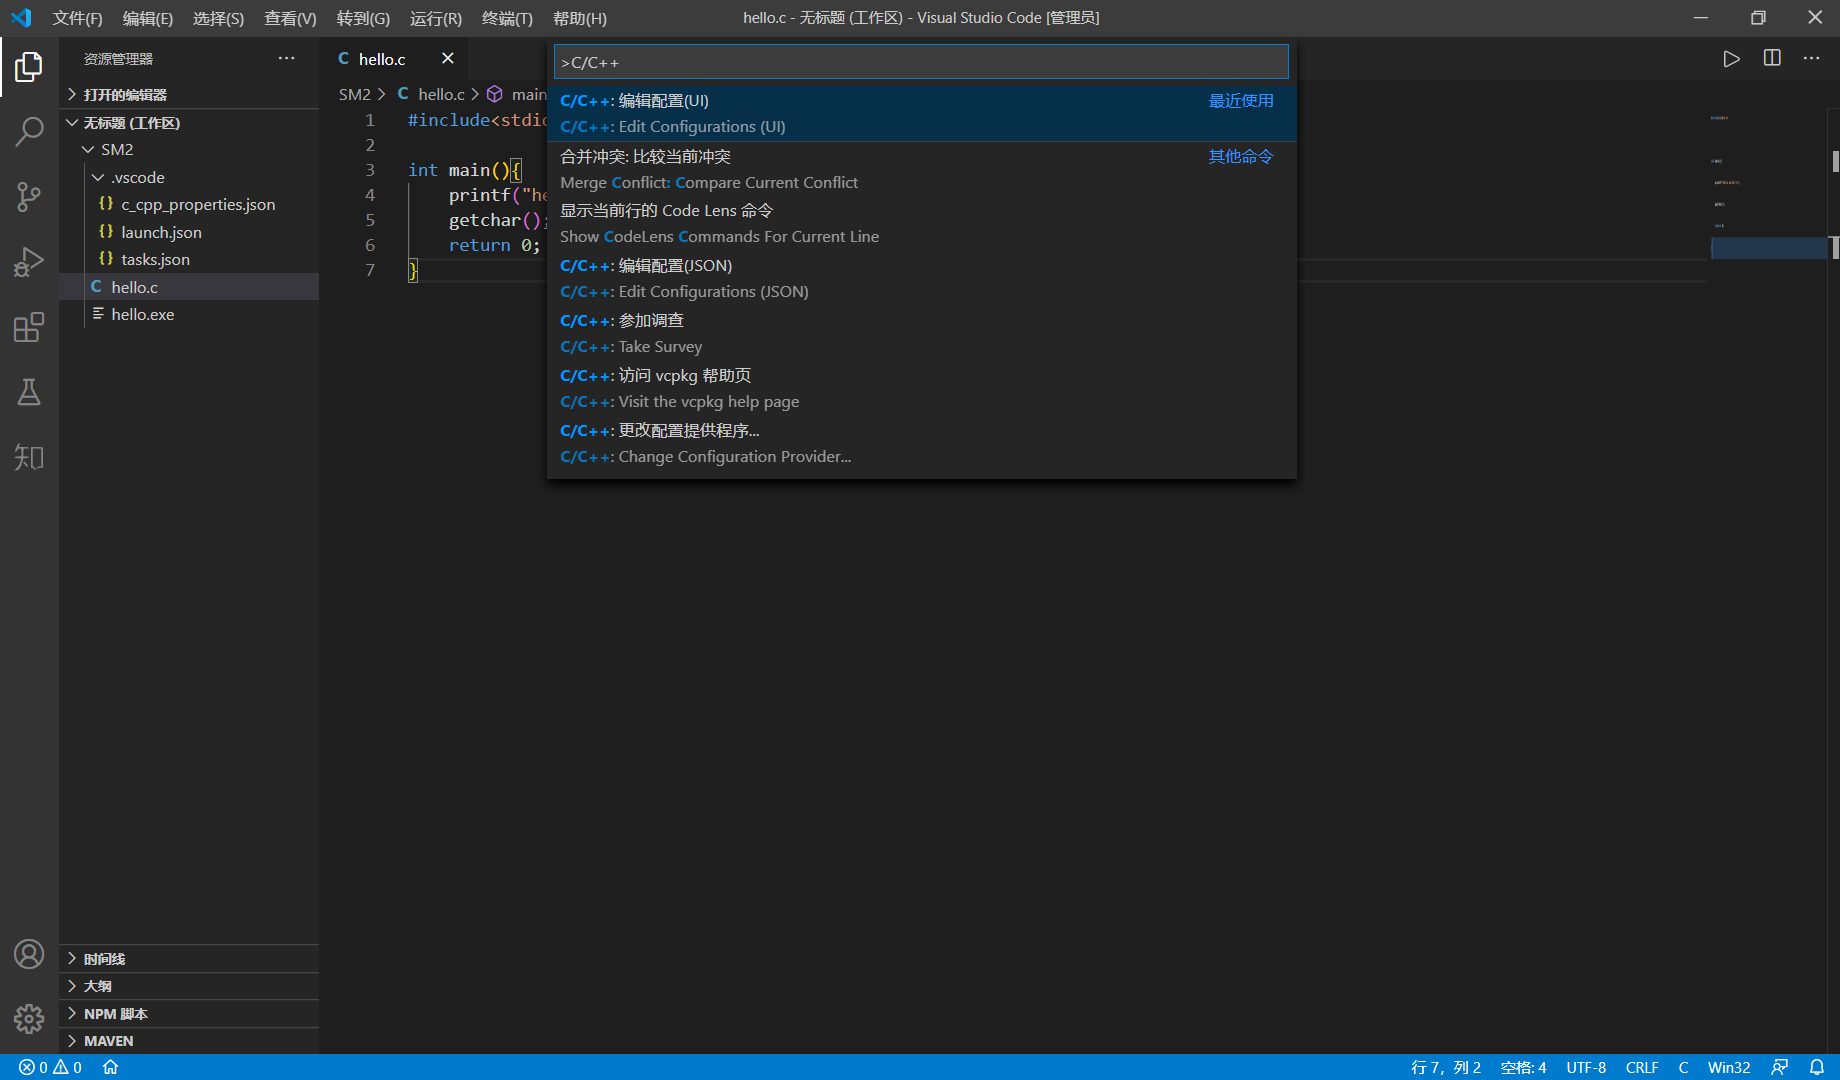Open the Accounts icon
Screen dimensions: 1840x1080
(29, 954)
